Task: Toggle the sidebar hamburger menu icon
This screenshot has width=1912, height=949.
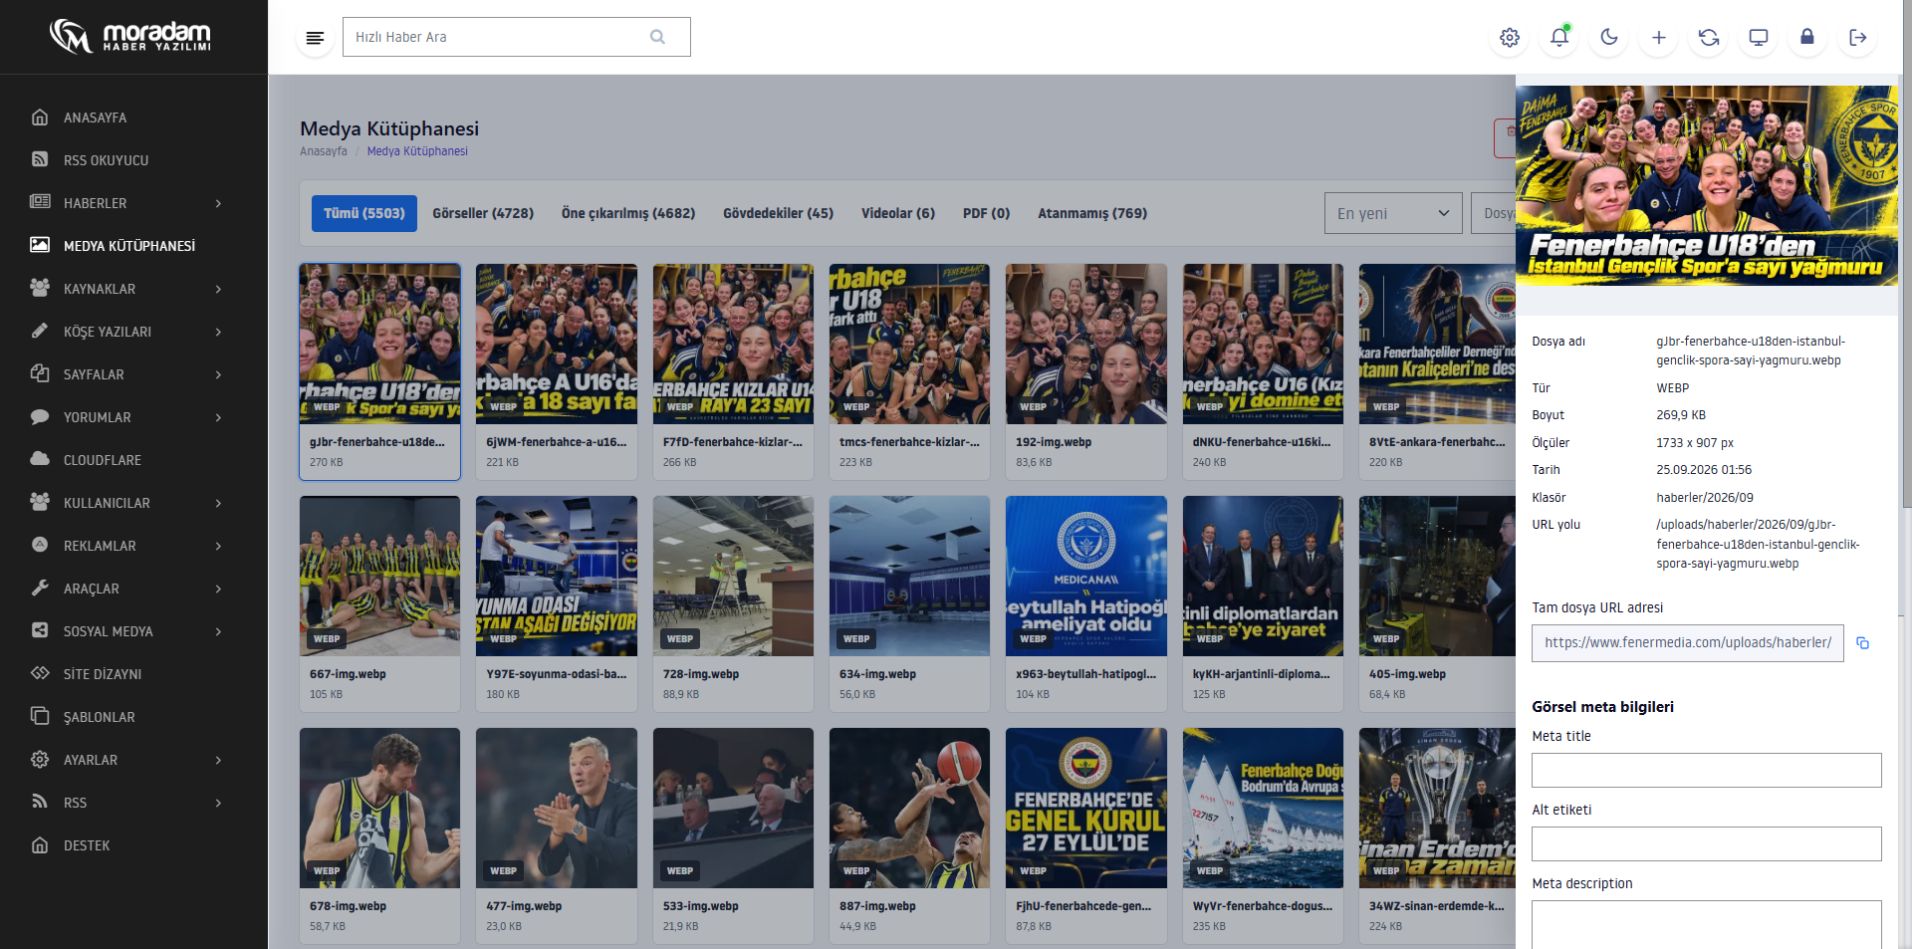Action: click(315, 38)
